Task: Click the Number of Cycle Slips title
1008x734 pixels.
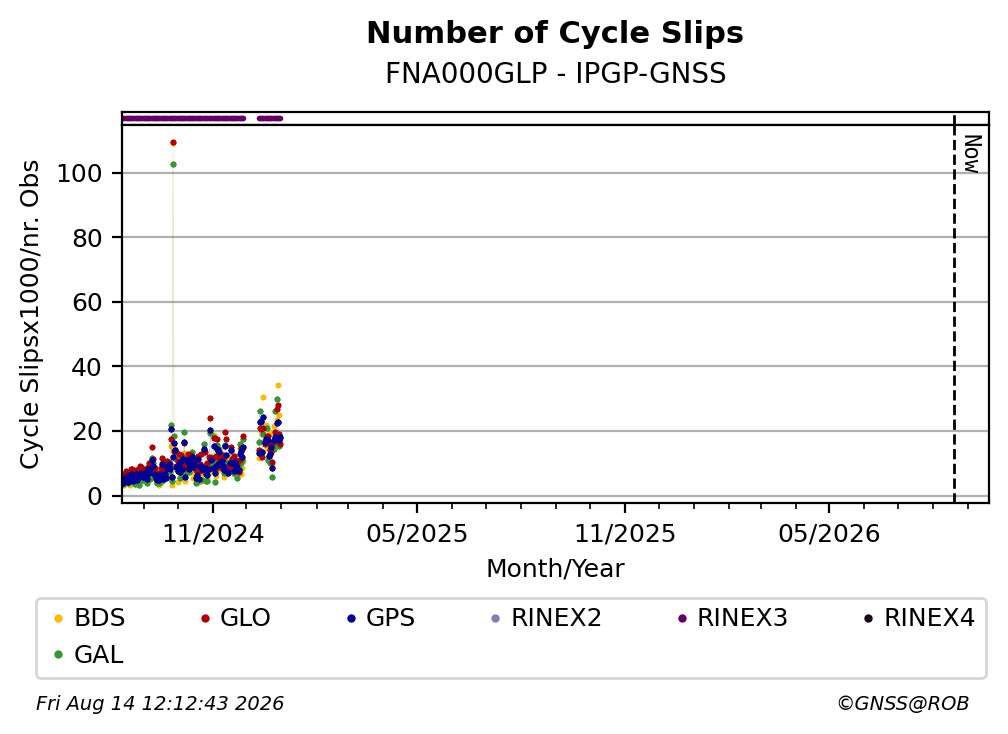Action: coord(555,33)
